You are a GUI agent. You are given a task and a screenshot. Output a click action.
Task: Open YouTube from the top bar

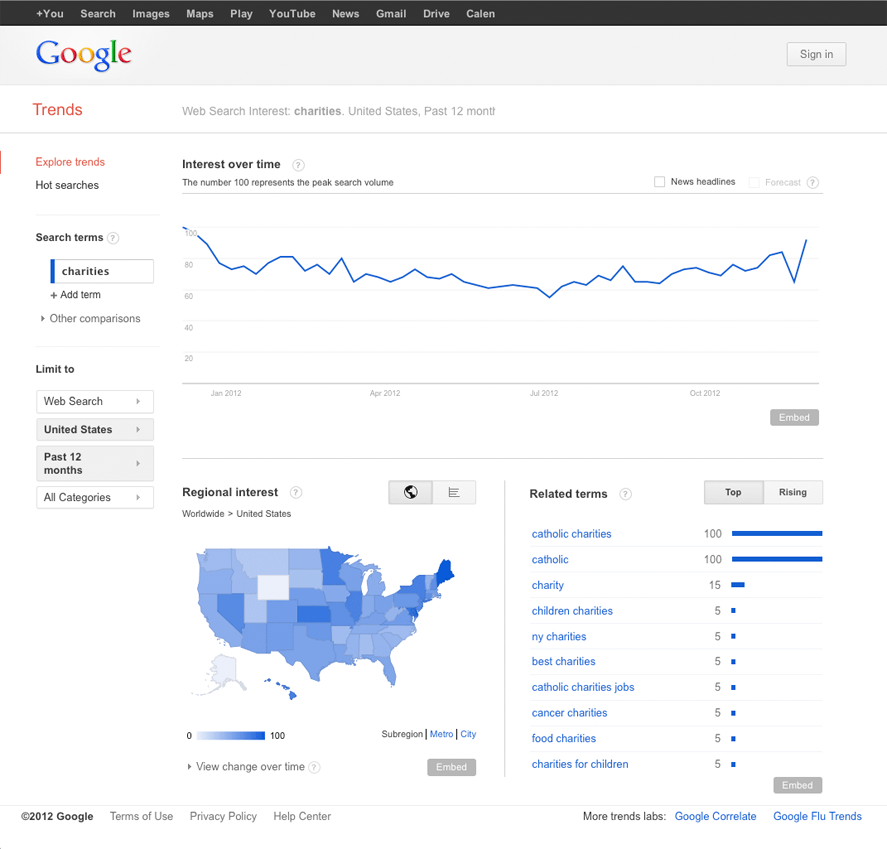[292, 14]
